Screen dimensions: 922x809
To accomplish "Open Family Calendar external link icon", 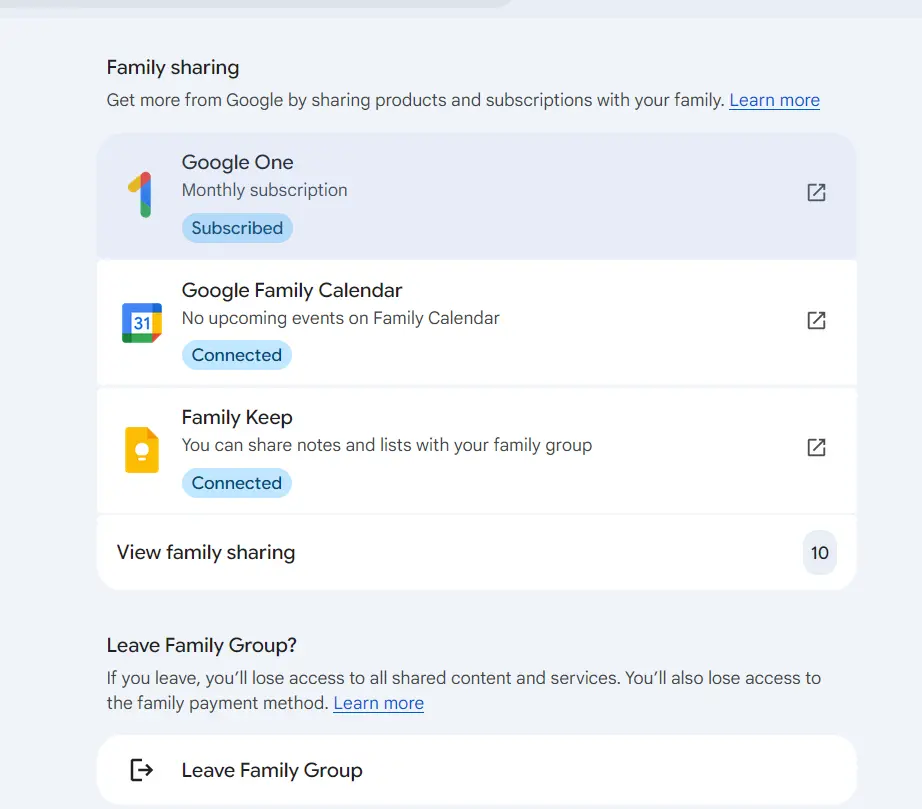I will (x=816, y=320).
